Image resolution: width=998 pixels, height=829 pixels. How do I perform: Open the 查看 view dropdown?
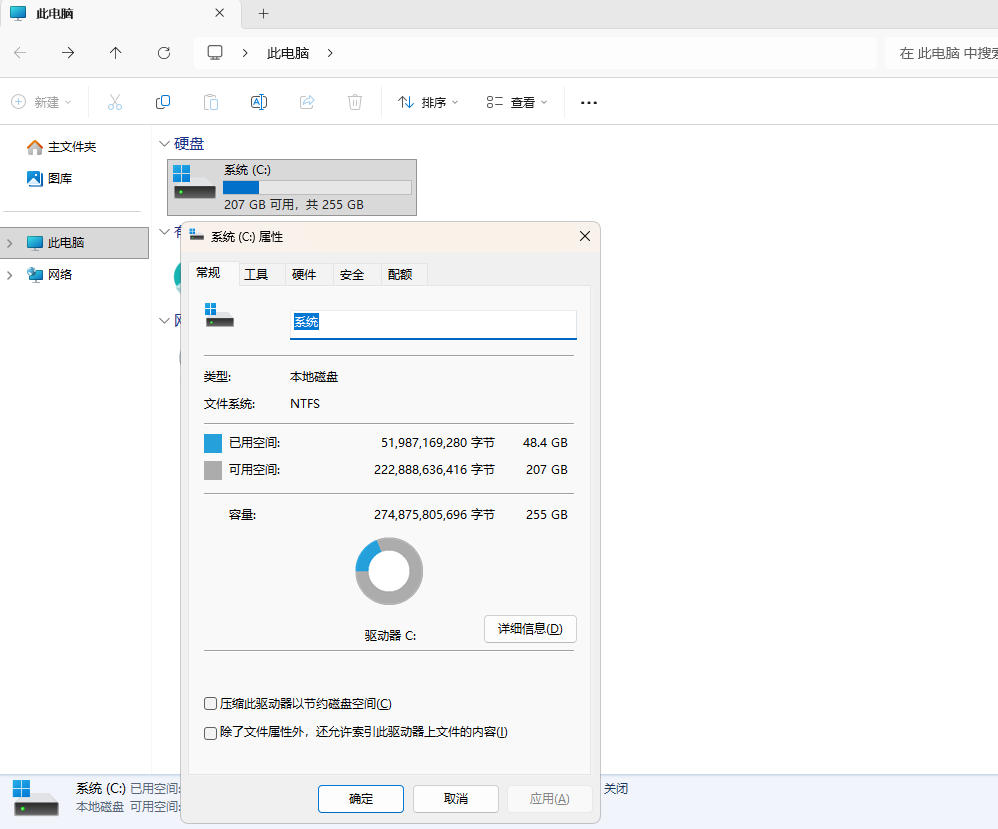[x=517, y=102]
